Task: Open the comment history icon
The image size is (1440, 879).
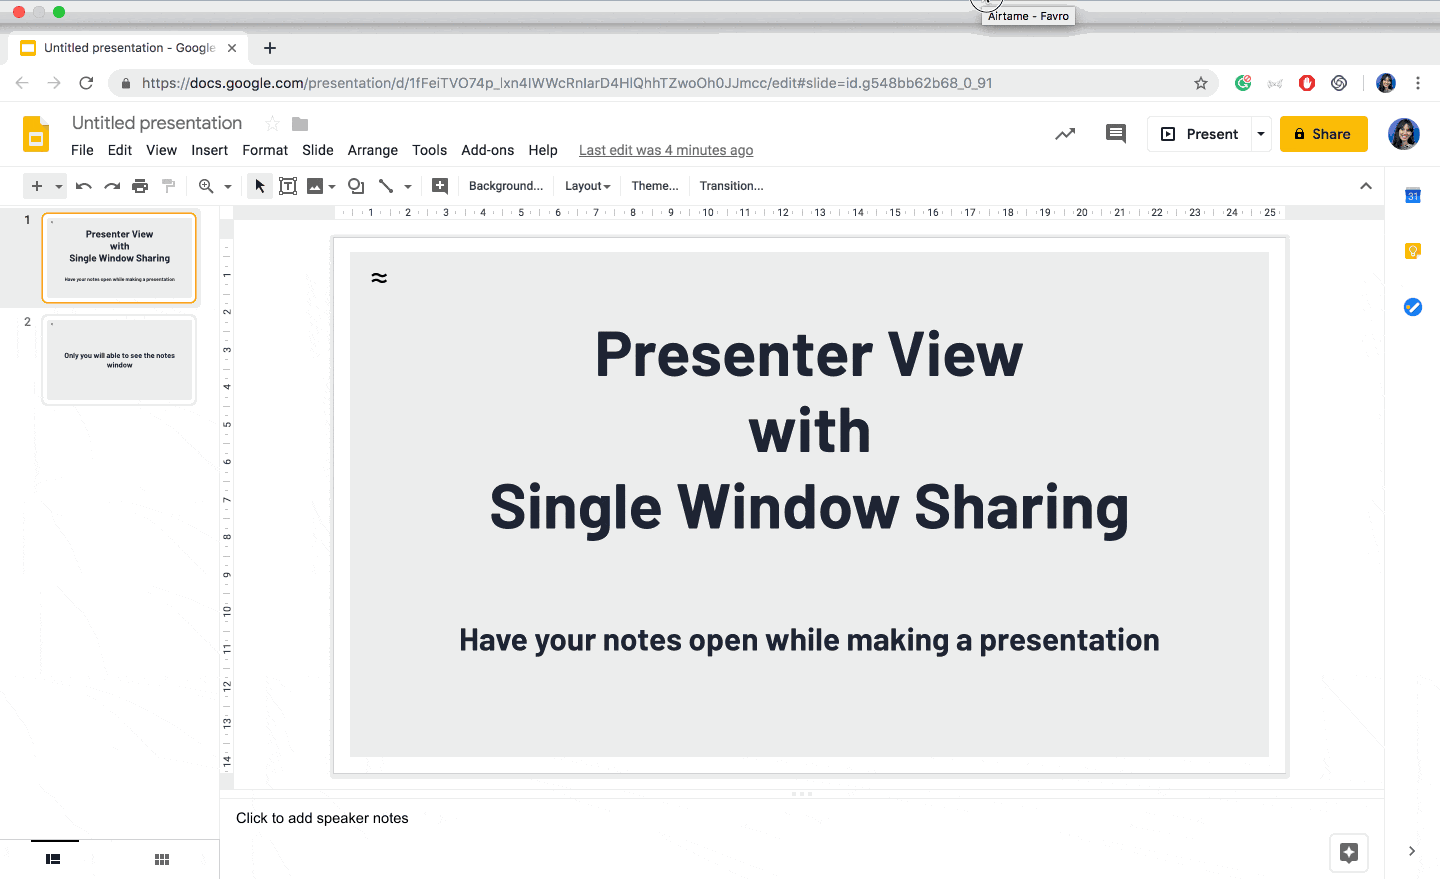Action: (x=1116, y=134)
